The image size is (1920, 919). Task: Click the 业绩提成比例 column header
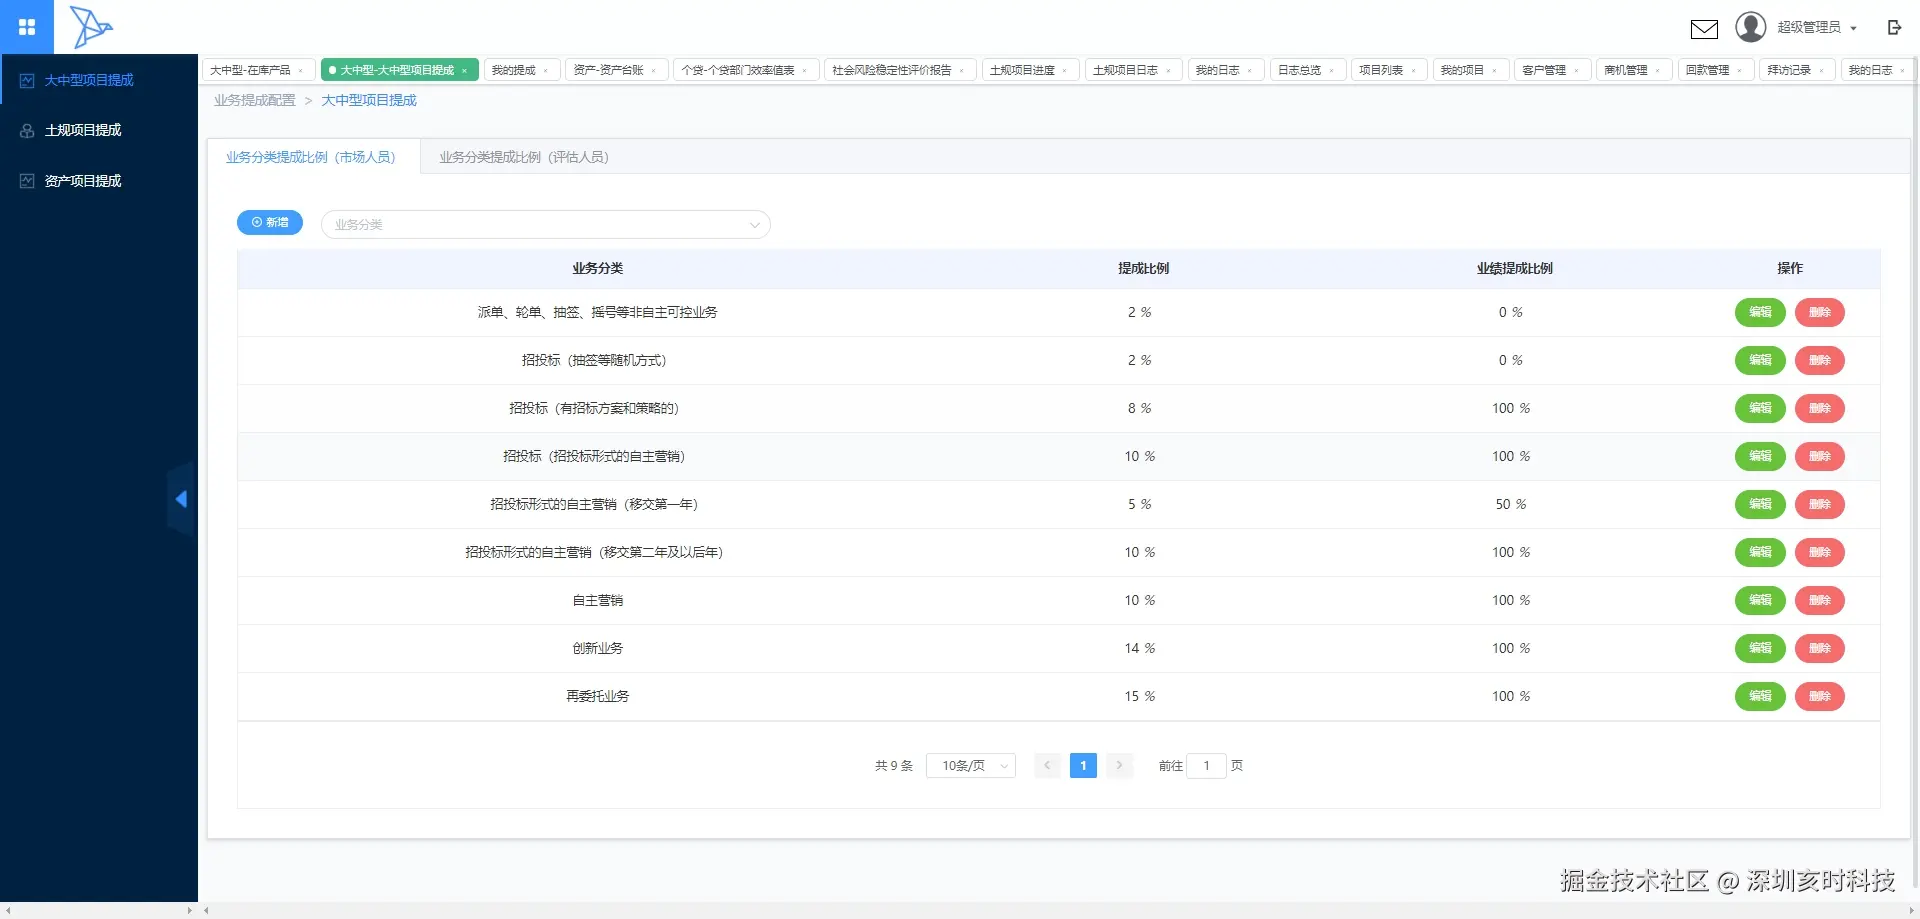[x=1515, y=268]
